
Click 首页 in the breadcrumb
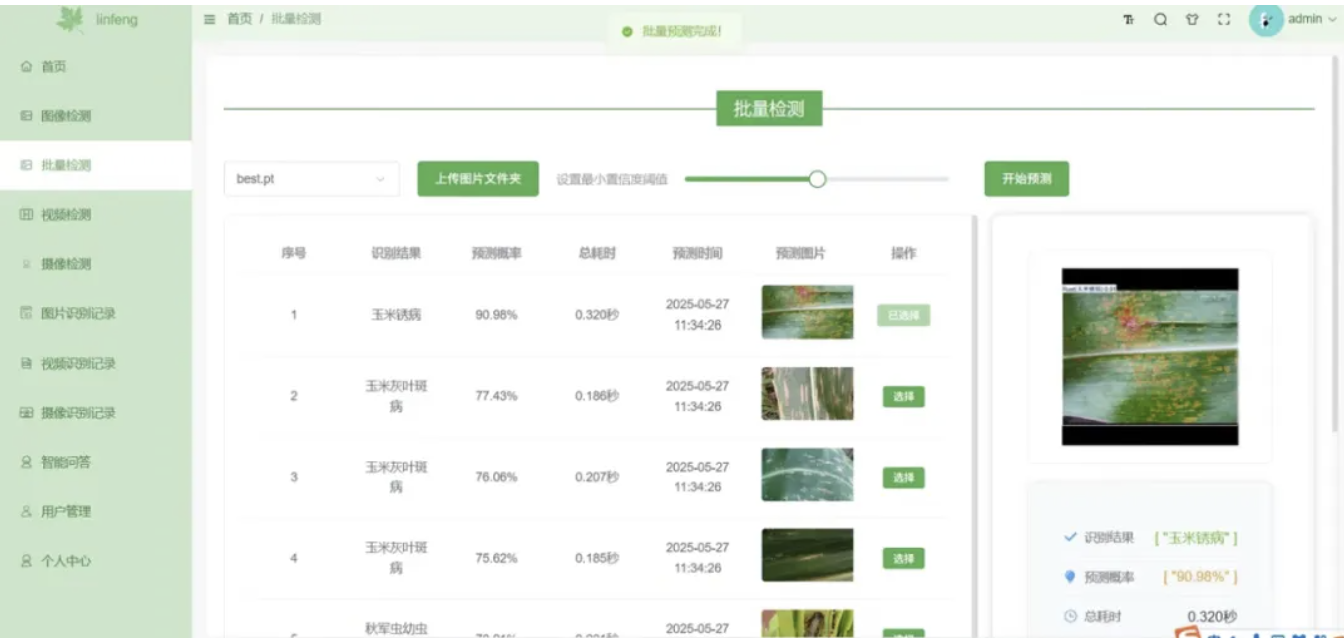[240, 19]
